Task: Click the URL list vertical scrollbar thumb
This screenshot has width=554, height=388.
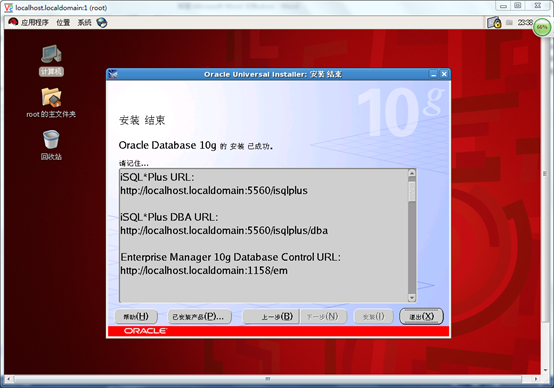Action: (412, 192)
